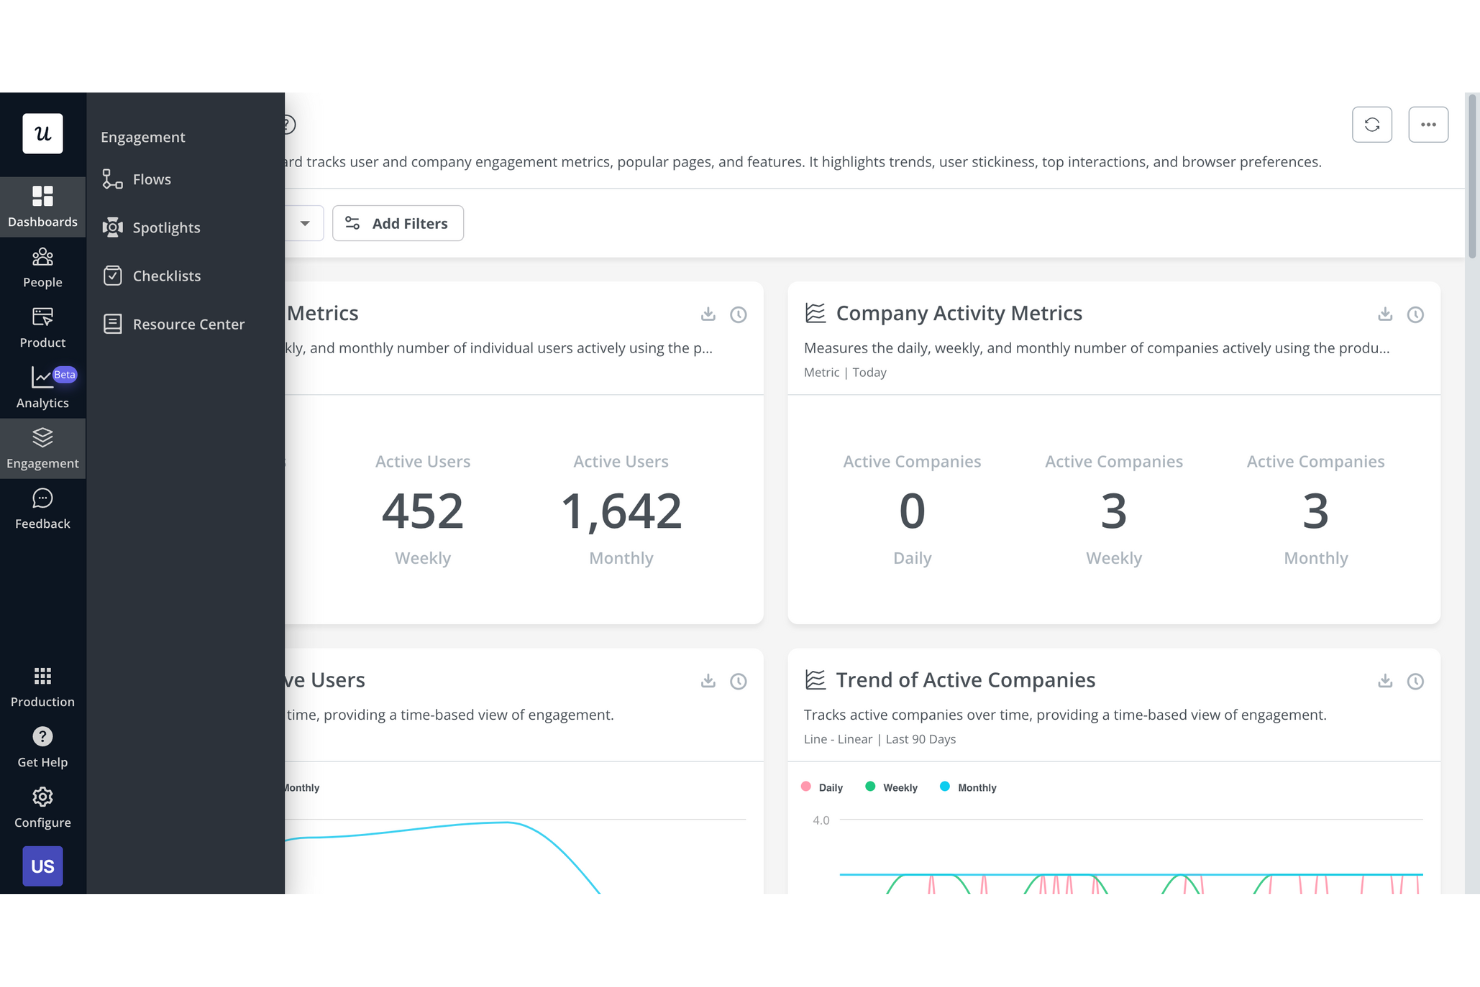Open the Dashboards section in the sidebar
Image resolution: width=1480 pixels, height=987 pixels.
pos(42,205)
